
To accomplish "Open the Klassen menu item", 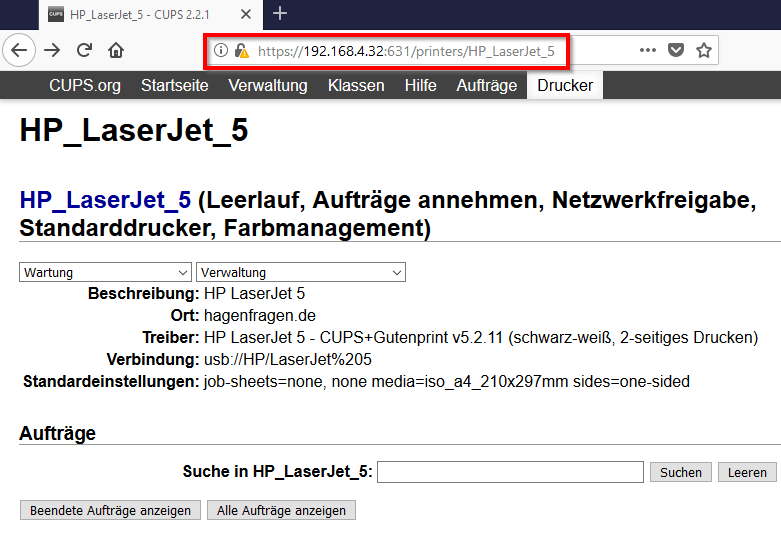I will click(x=356, y=85).
